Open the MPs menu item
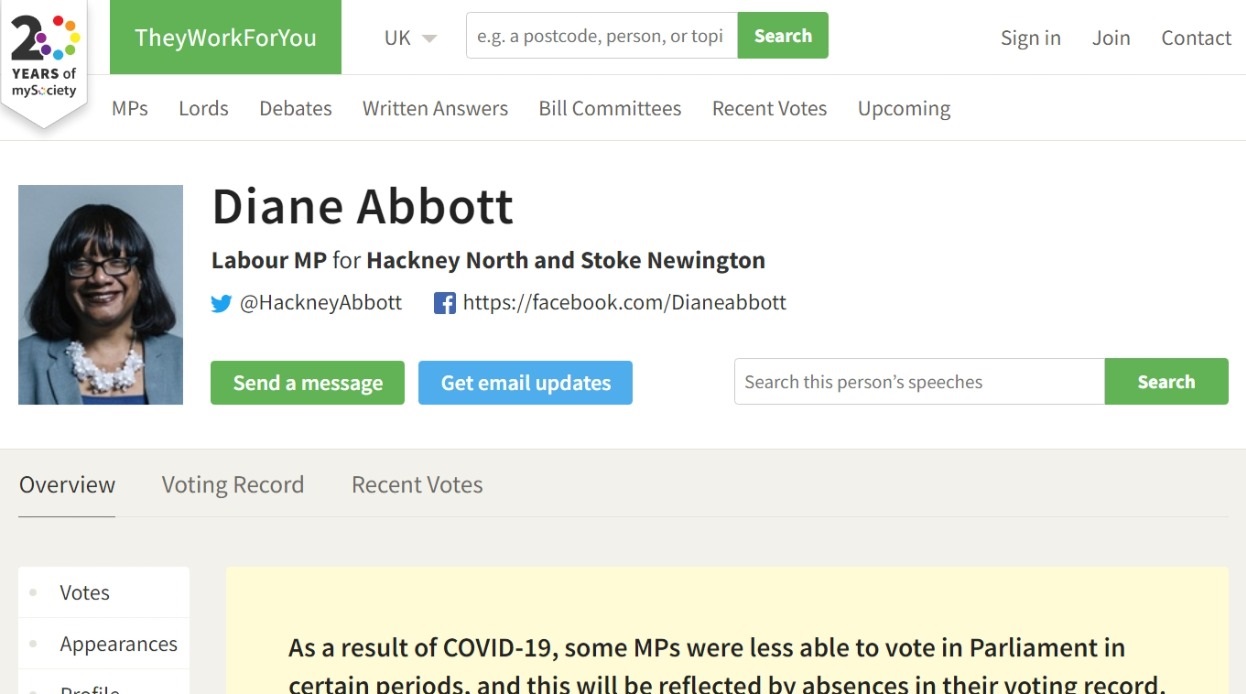Image resolution: width=1246 pixels, height=694 pixels. [x=130, y=108]
